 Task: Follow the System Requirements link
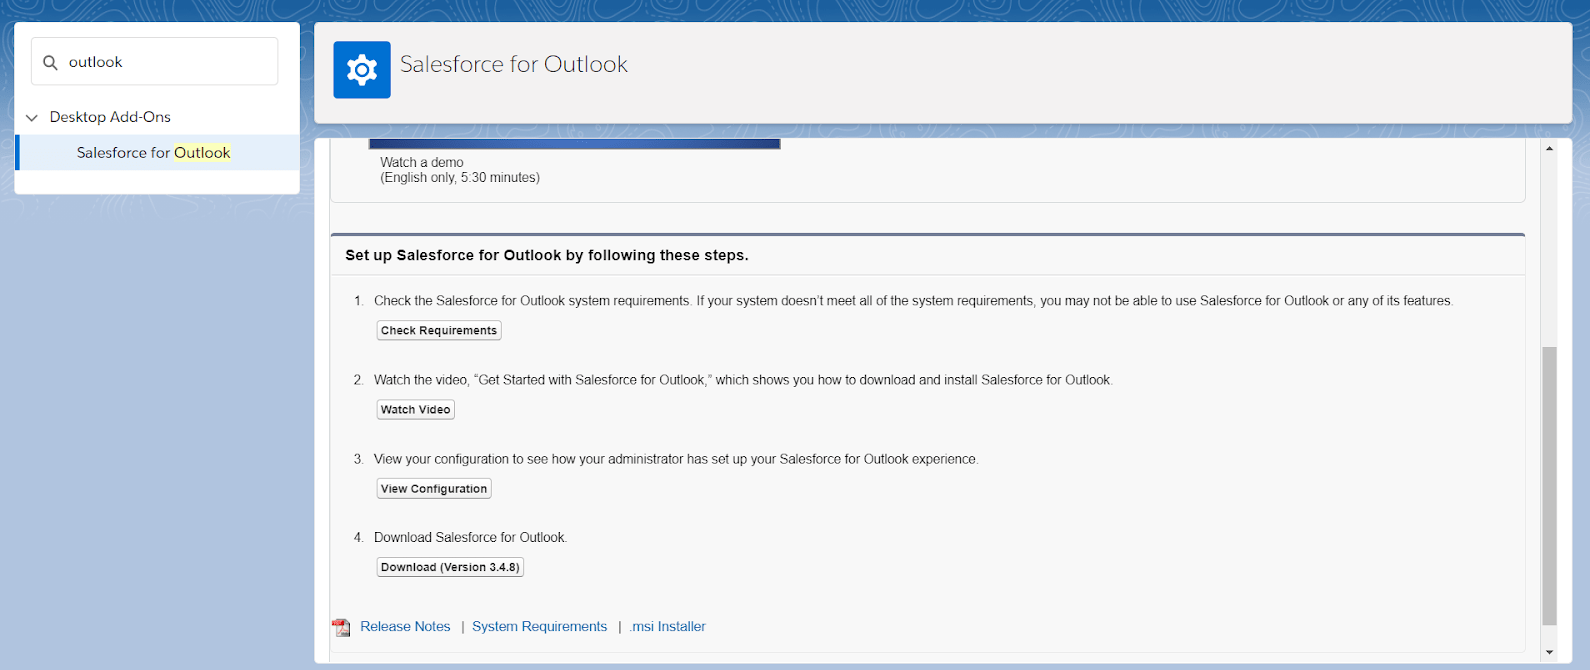(539, 627)
